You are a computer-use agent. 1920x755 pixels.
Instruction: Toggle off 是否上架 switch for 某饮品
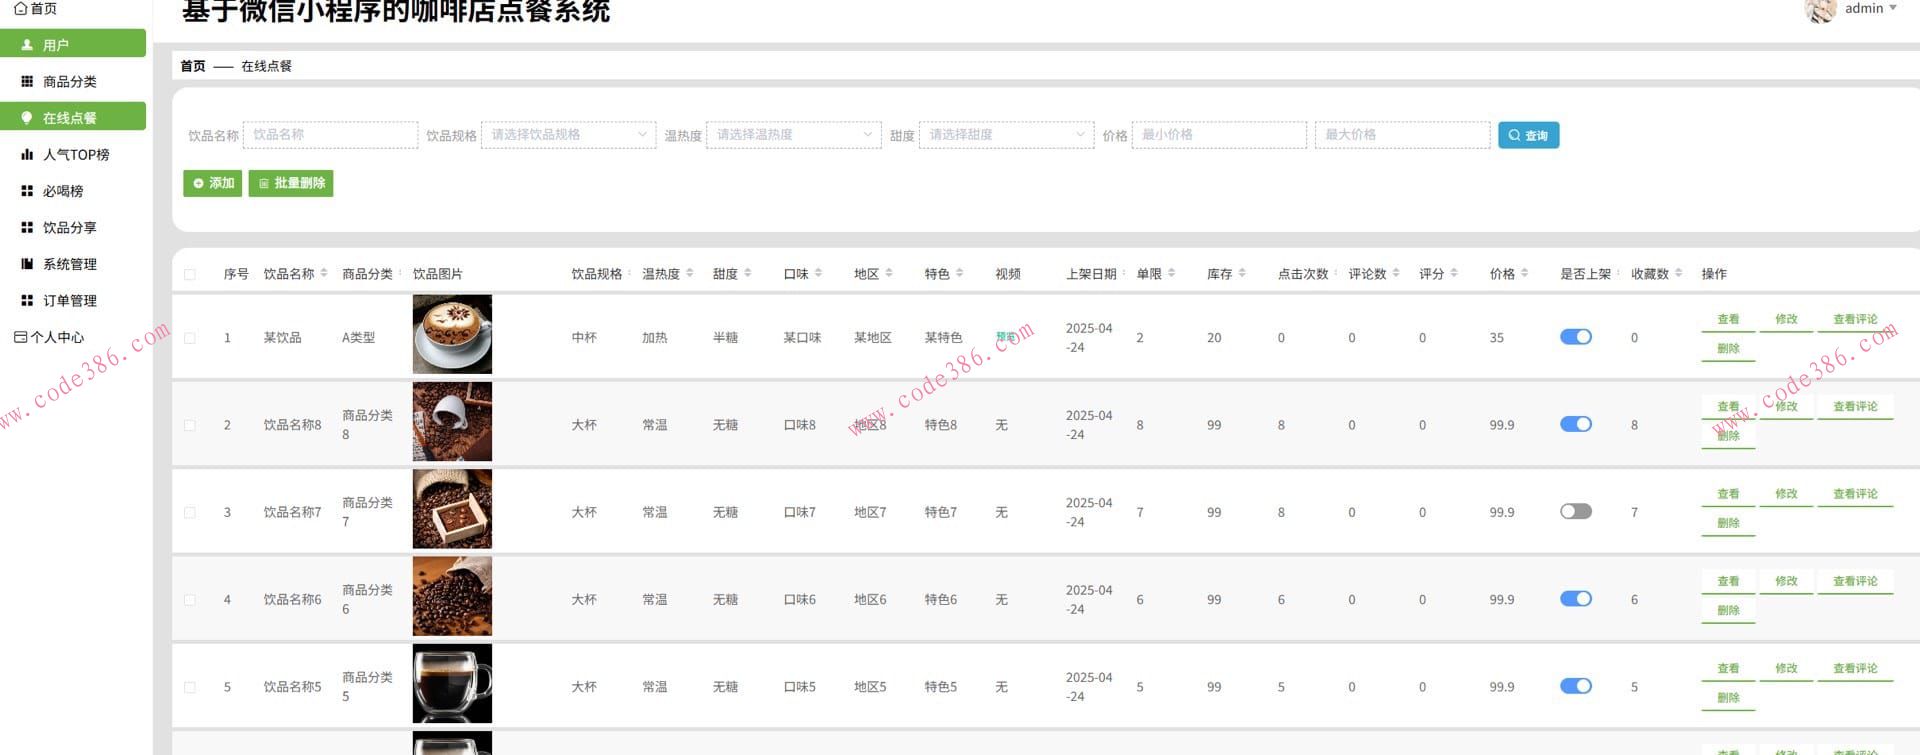pyautogui.click(x=1575, y=337)
